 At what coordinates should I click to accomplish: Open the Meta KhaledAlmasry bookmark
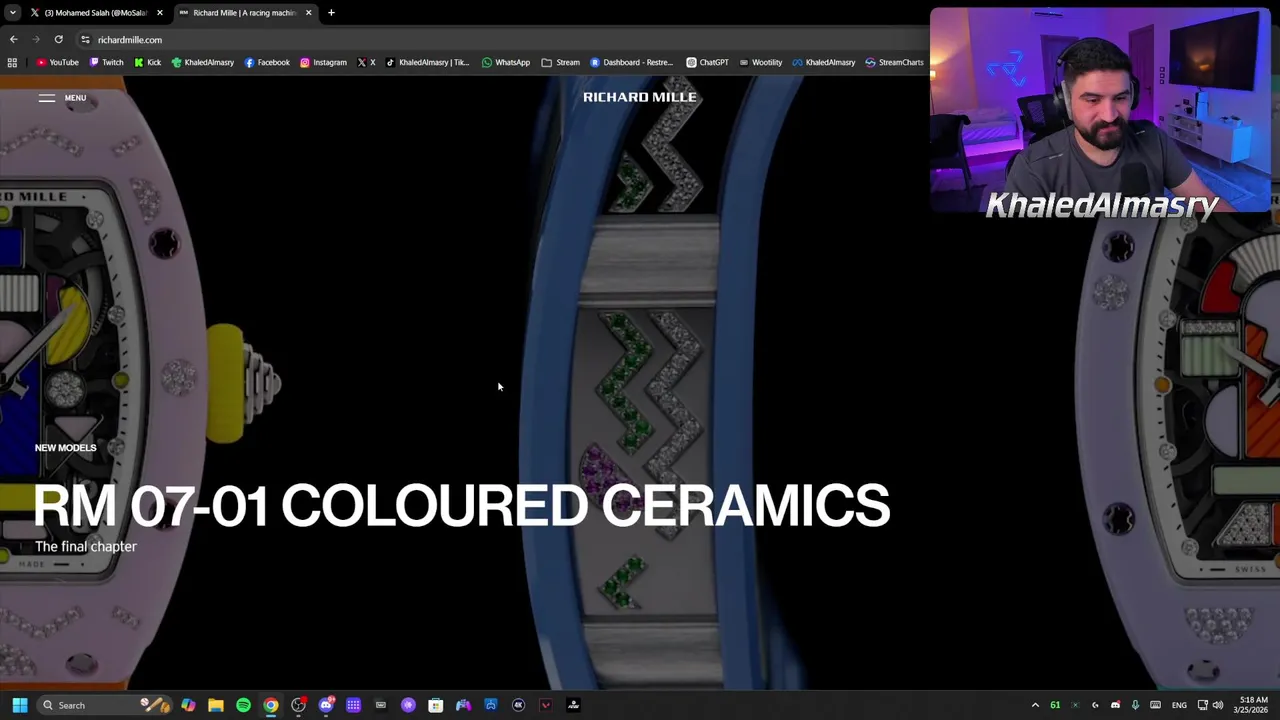pos(823,62)
